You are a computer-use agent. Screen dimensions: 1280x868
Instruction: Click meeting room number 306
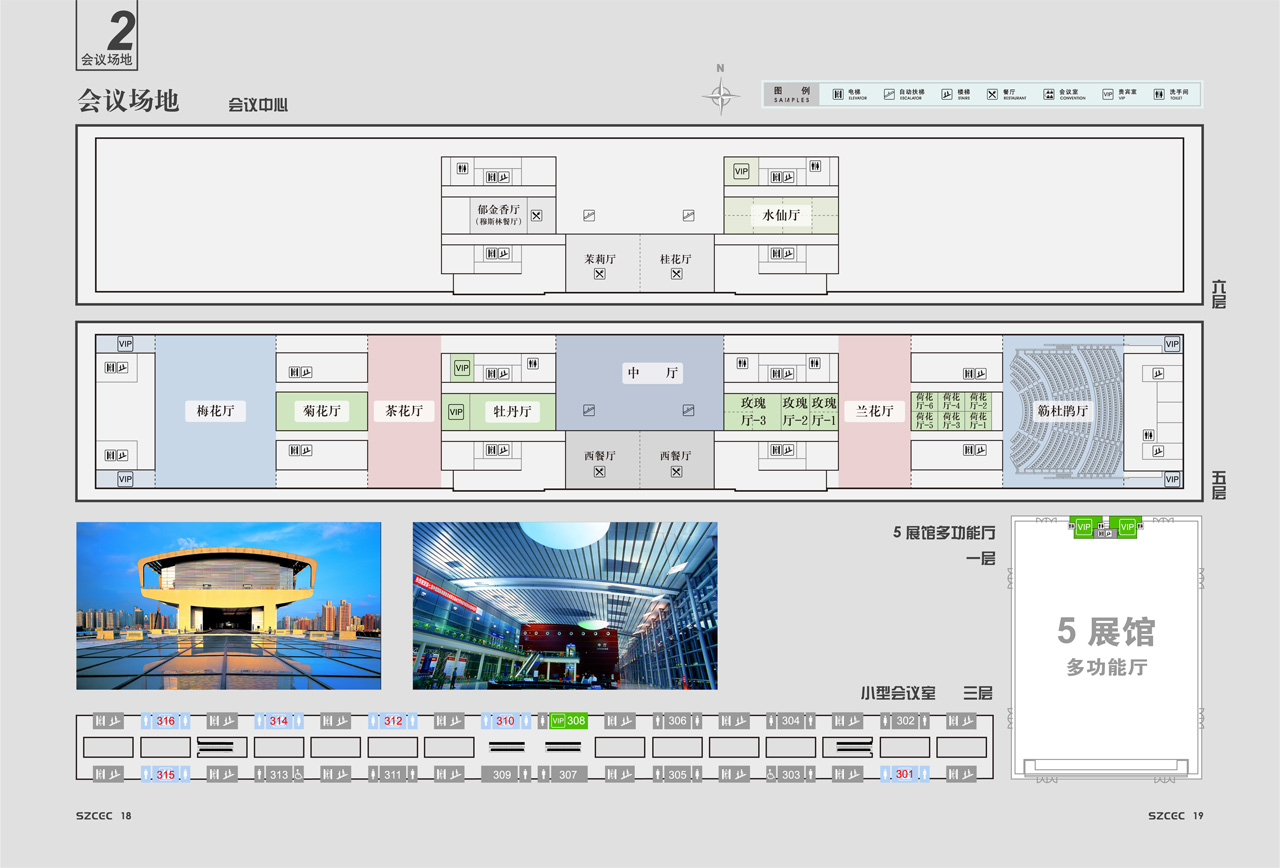[677, 721]
